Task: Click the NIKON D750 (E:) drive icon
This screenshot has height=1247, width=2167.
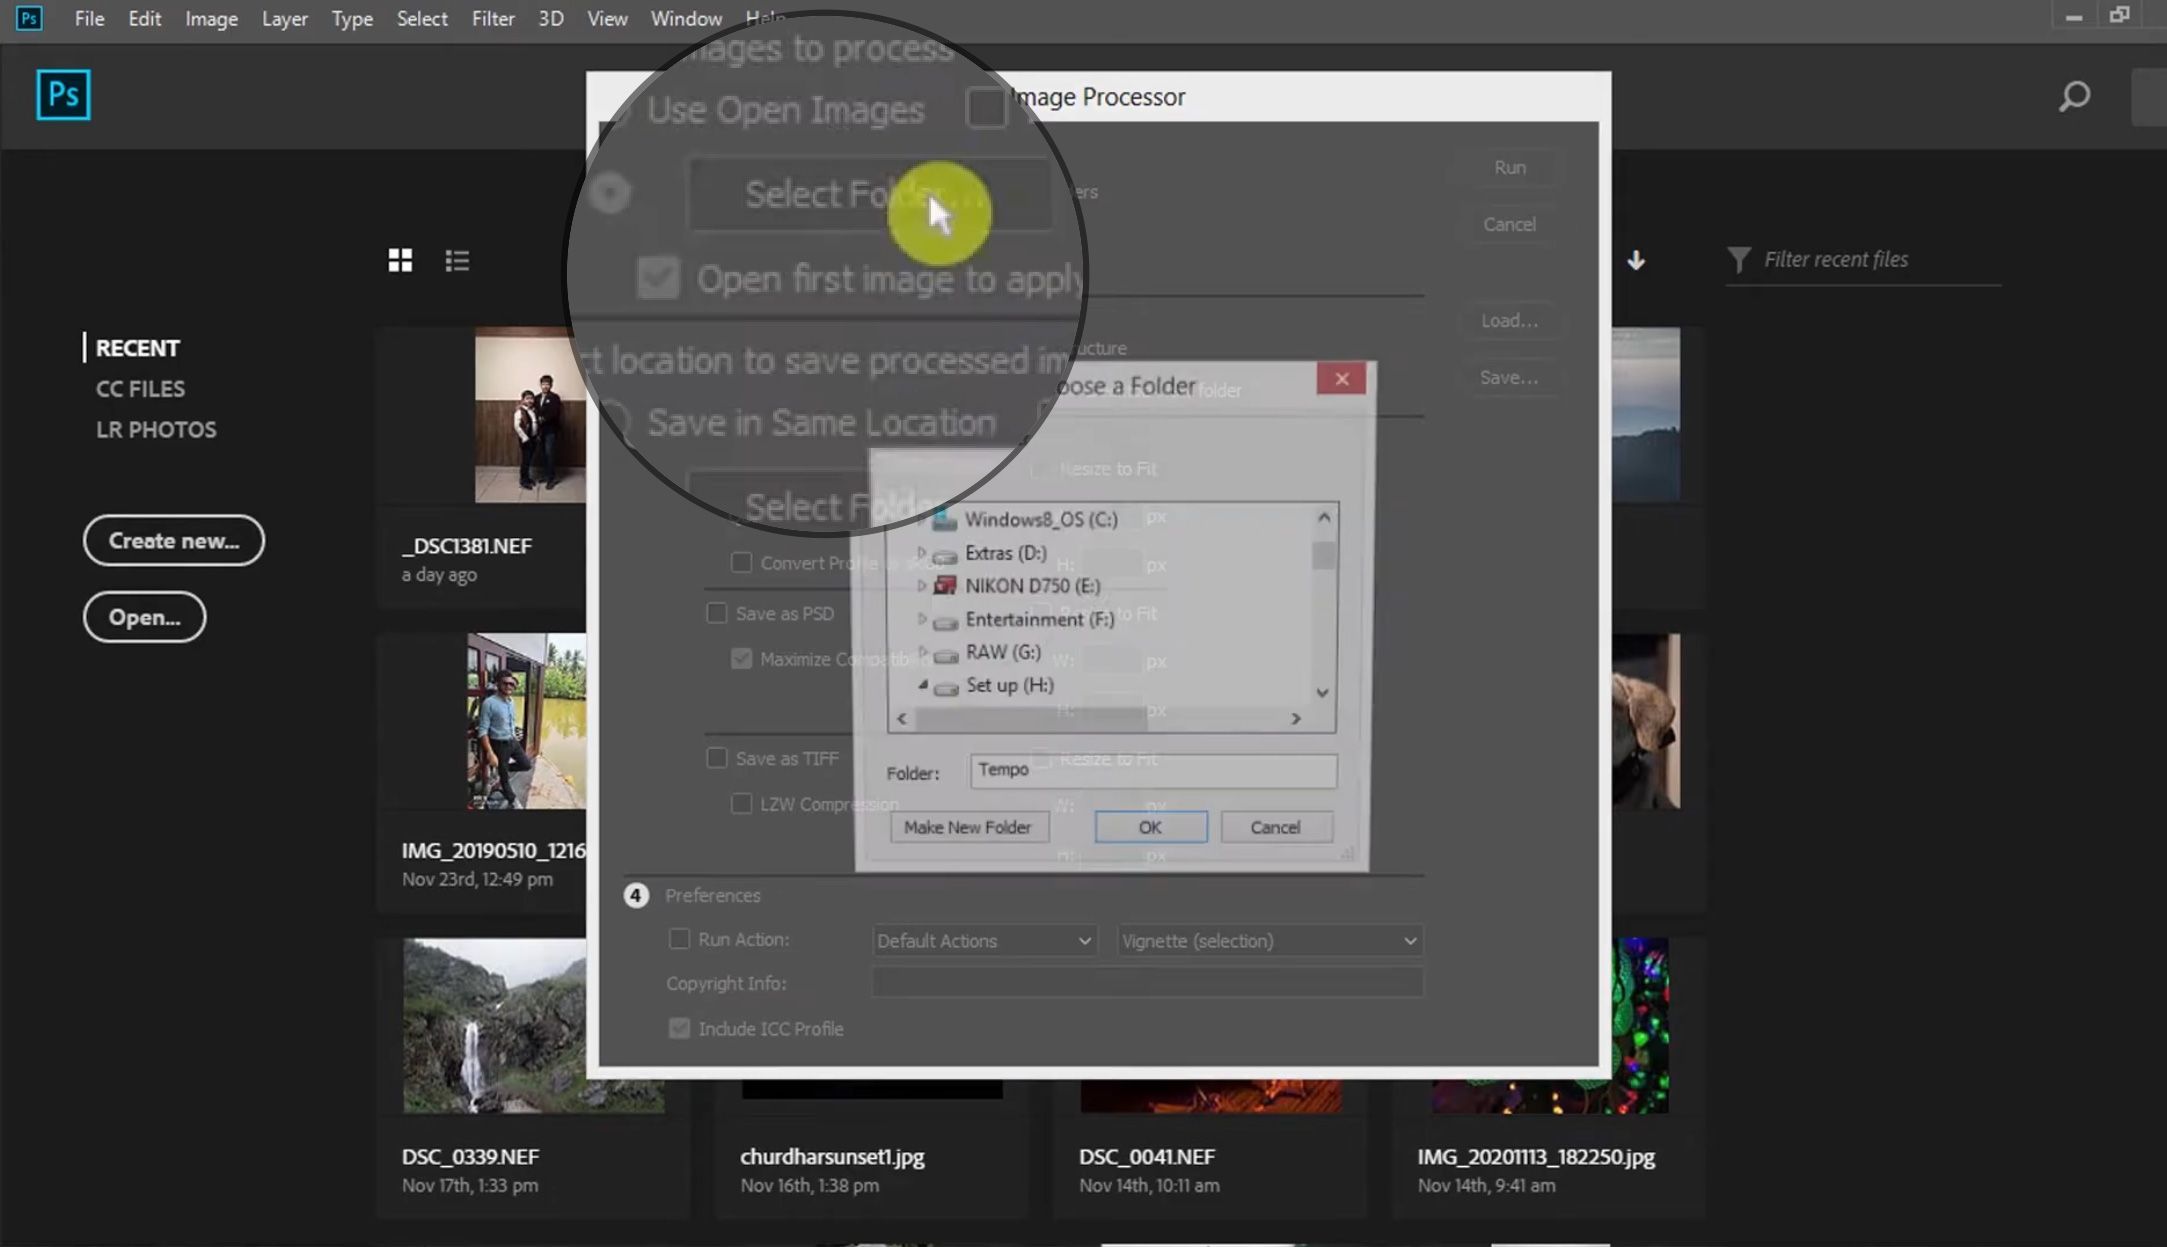Action: [x=945, y=586]
